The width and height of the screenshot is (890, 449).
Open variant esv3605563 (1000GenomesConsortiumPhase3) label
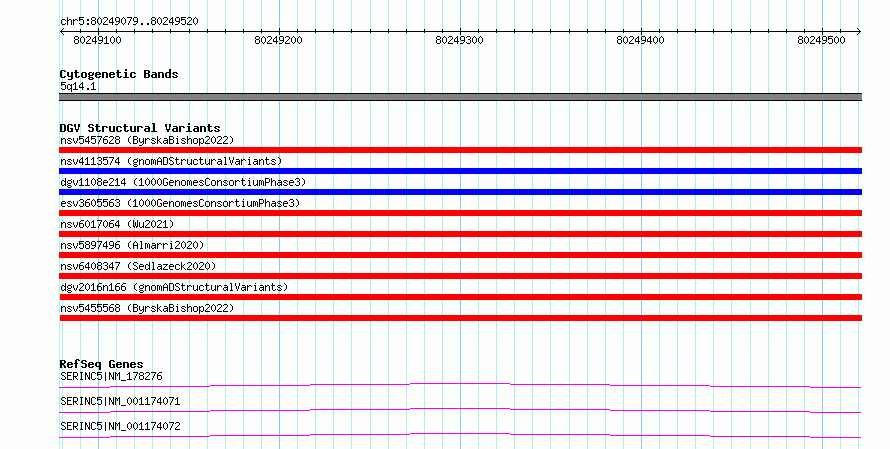(180, 203)
